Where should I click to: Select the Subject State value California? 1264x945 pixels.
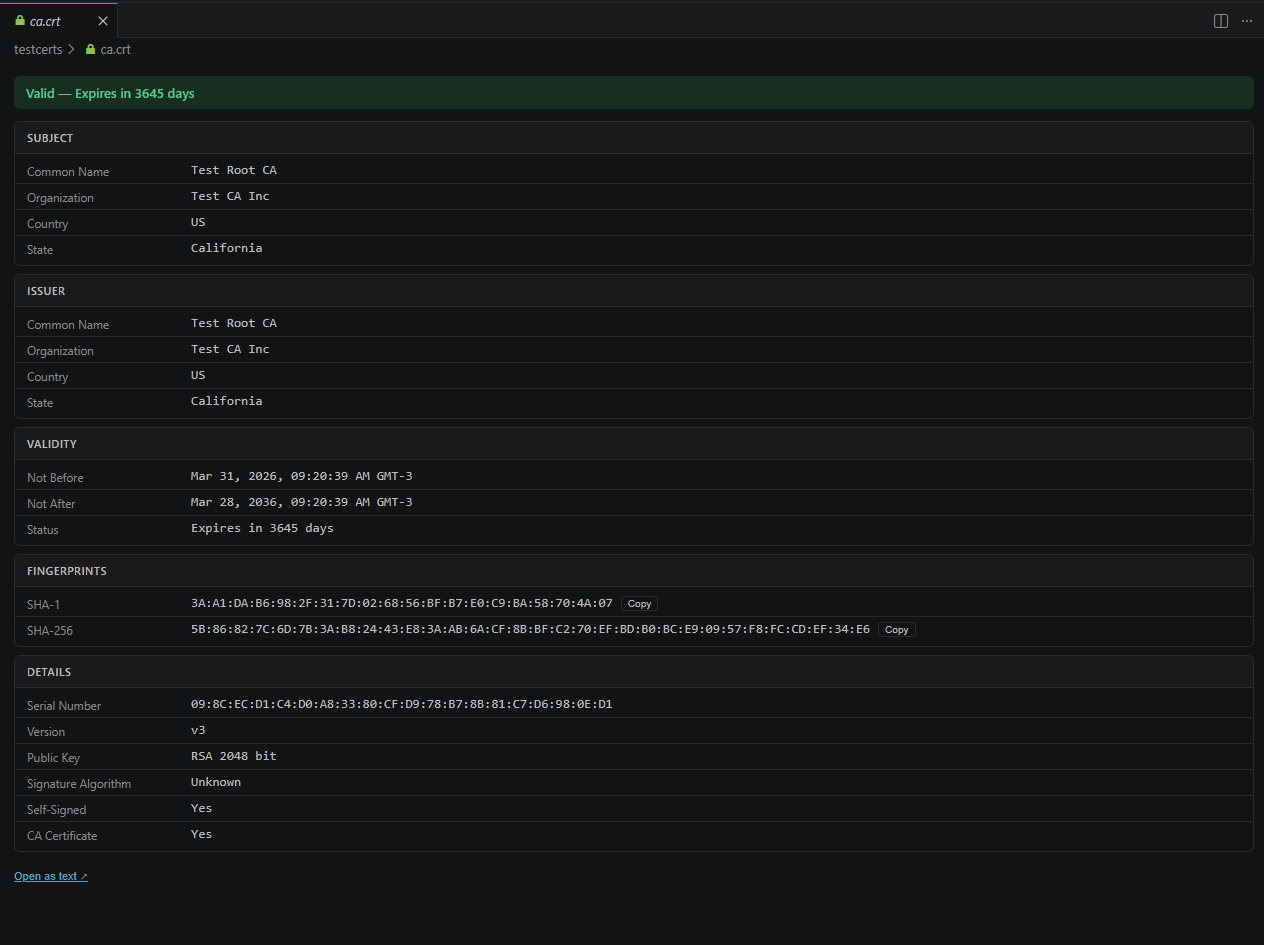coord(227,248)
